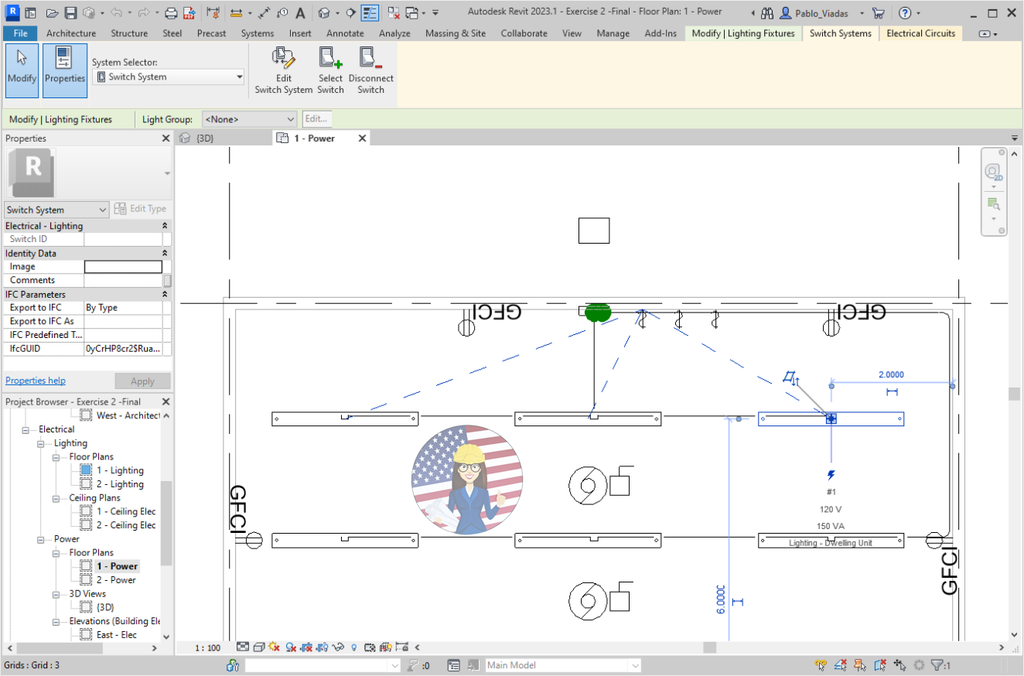
Task: Toggle the Properties palette button
Action: (x=65, y=70)
